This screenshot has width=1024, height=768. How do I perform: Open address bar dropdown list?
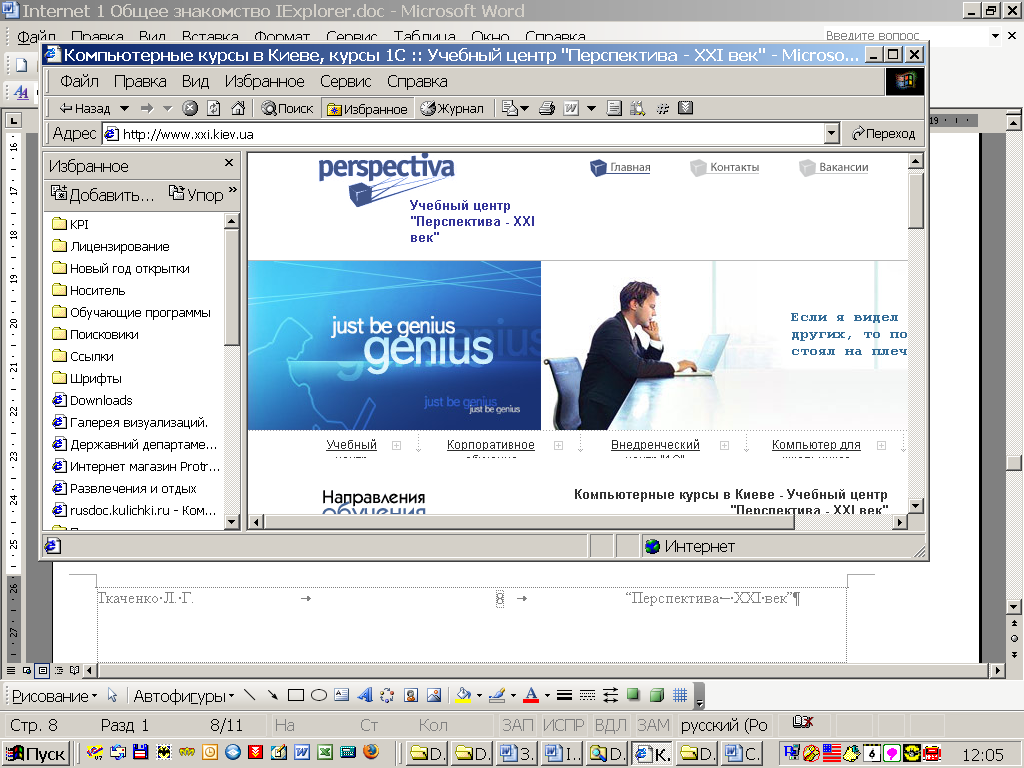click(x=831, y=134)
